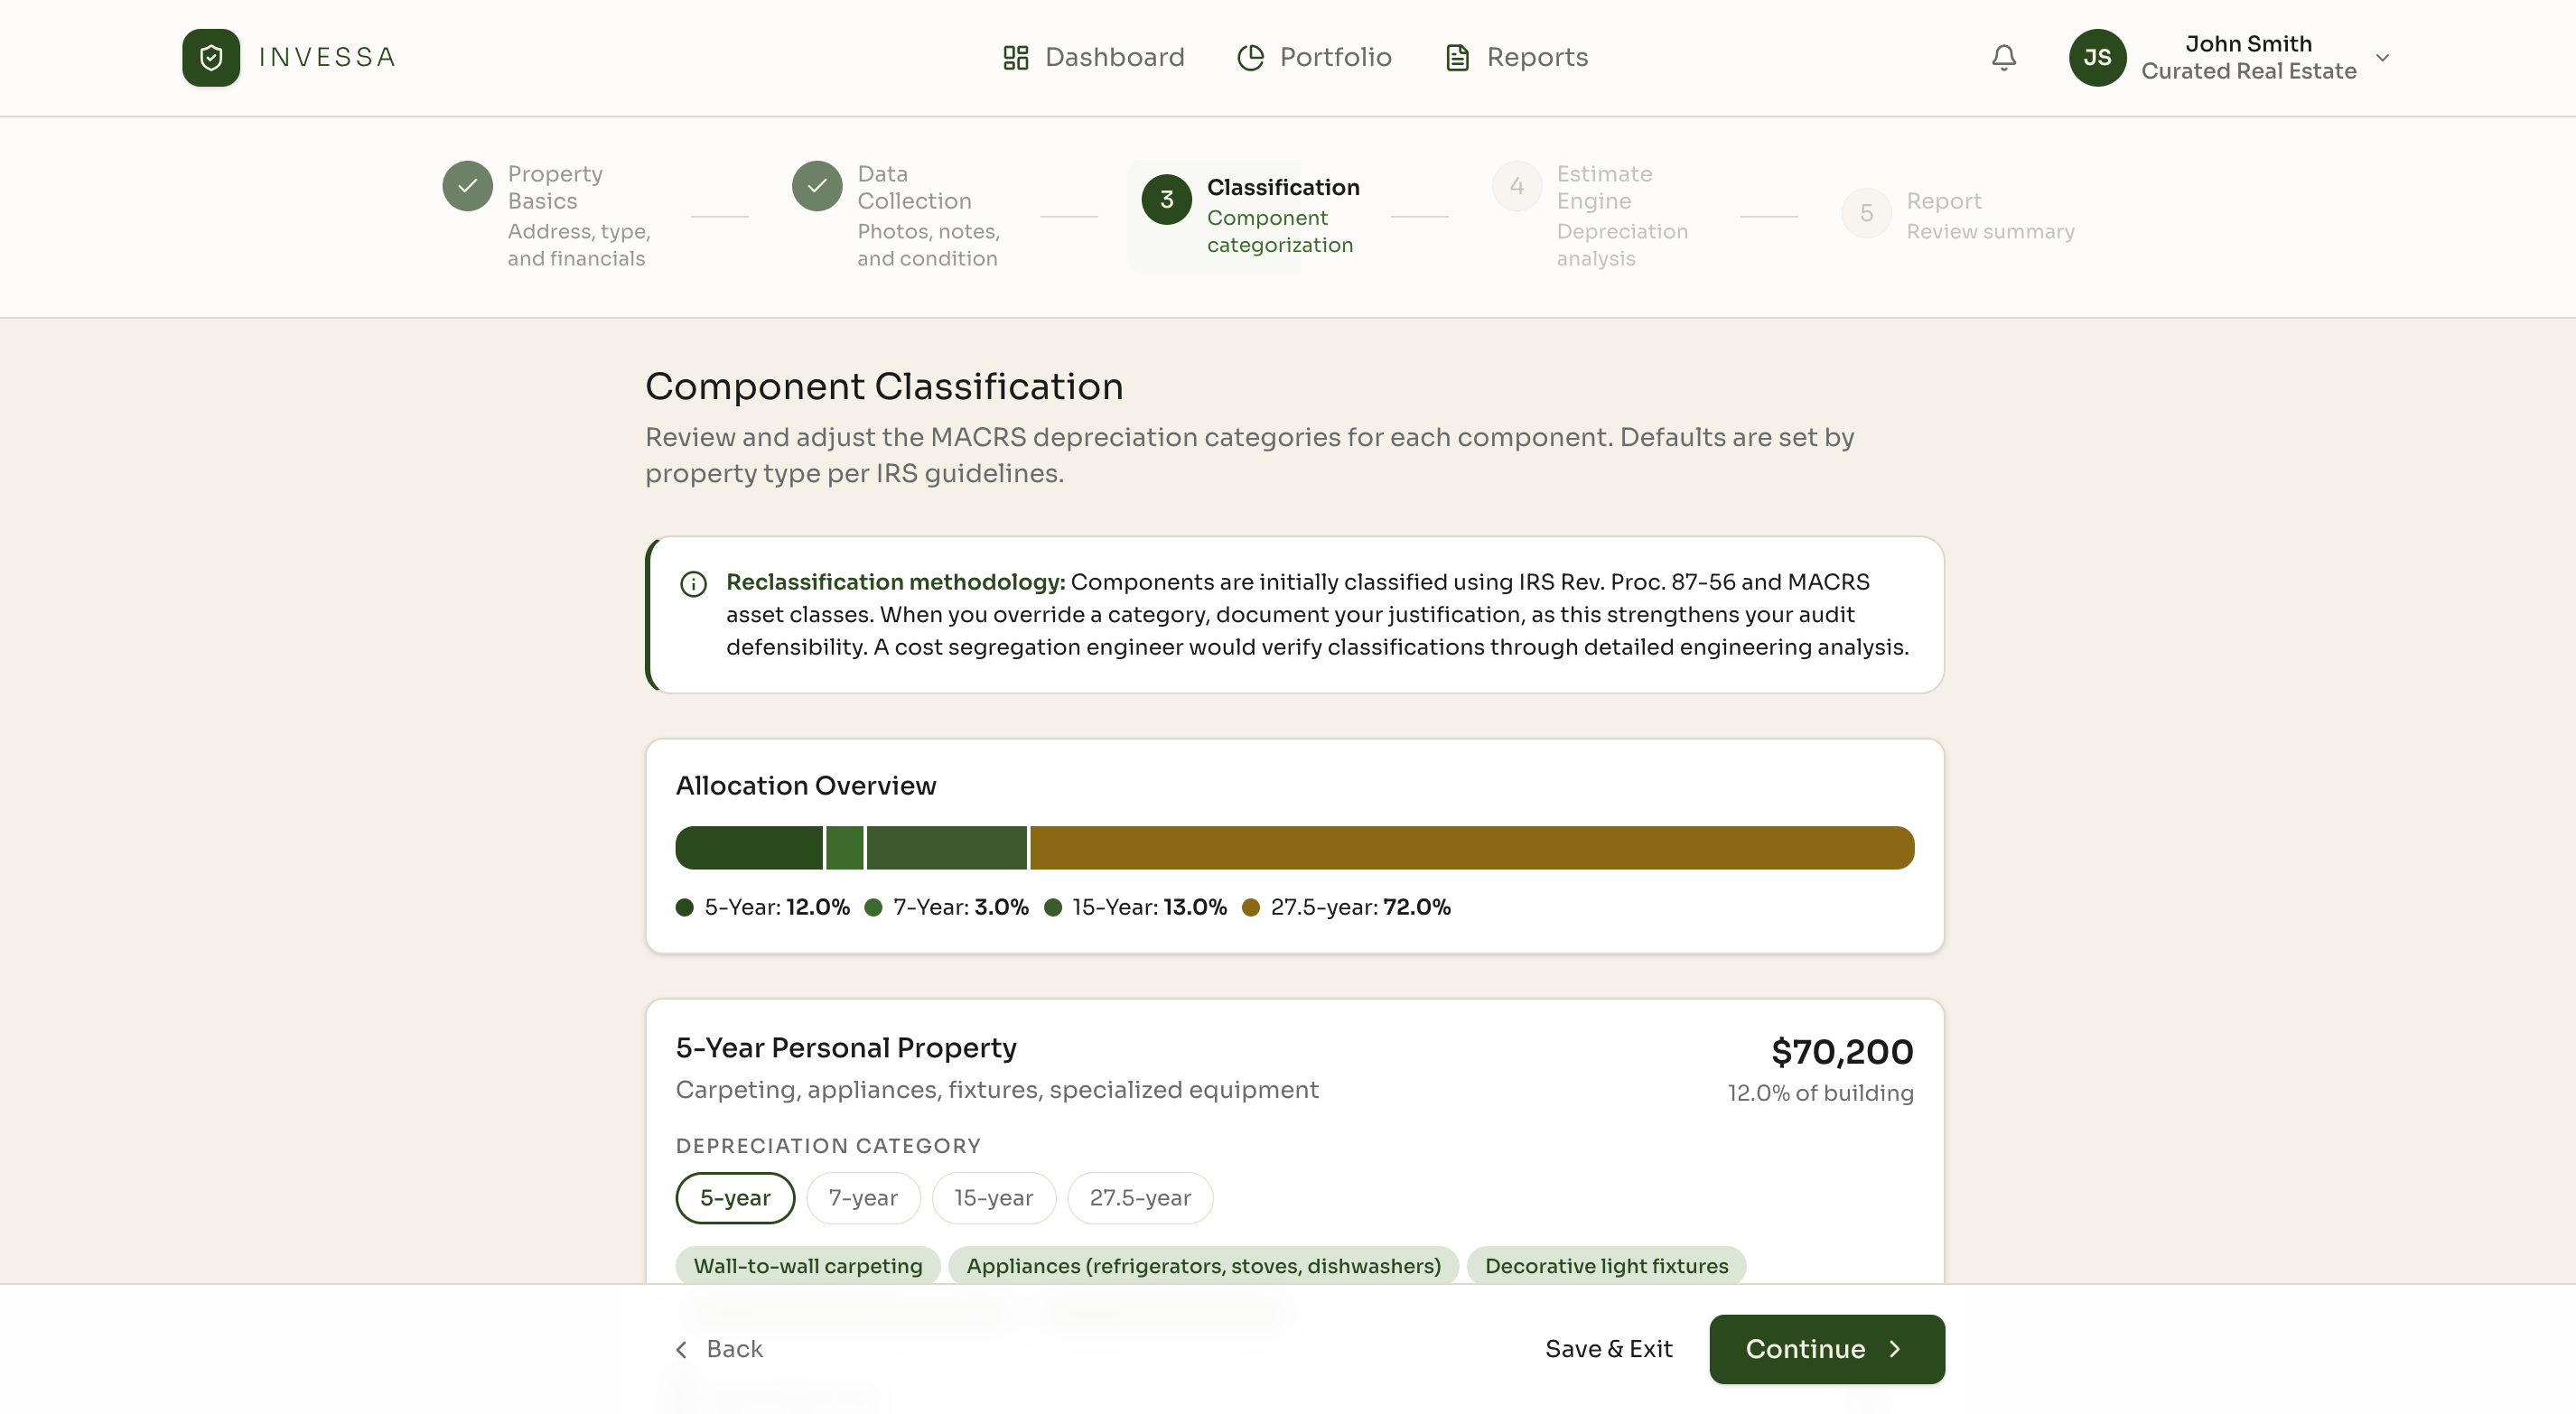Click the 12.0% of building text

[x=1821, y=1093]
